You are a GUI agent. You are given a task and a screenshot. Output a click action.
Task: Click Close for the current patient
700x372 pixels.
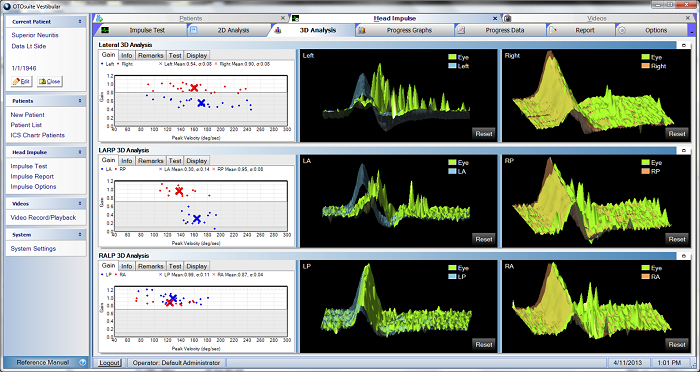coord(49,82)
